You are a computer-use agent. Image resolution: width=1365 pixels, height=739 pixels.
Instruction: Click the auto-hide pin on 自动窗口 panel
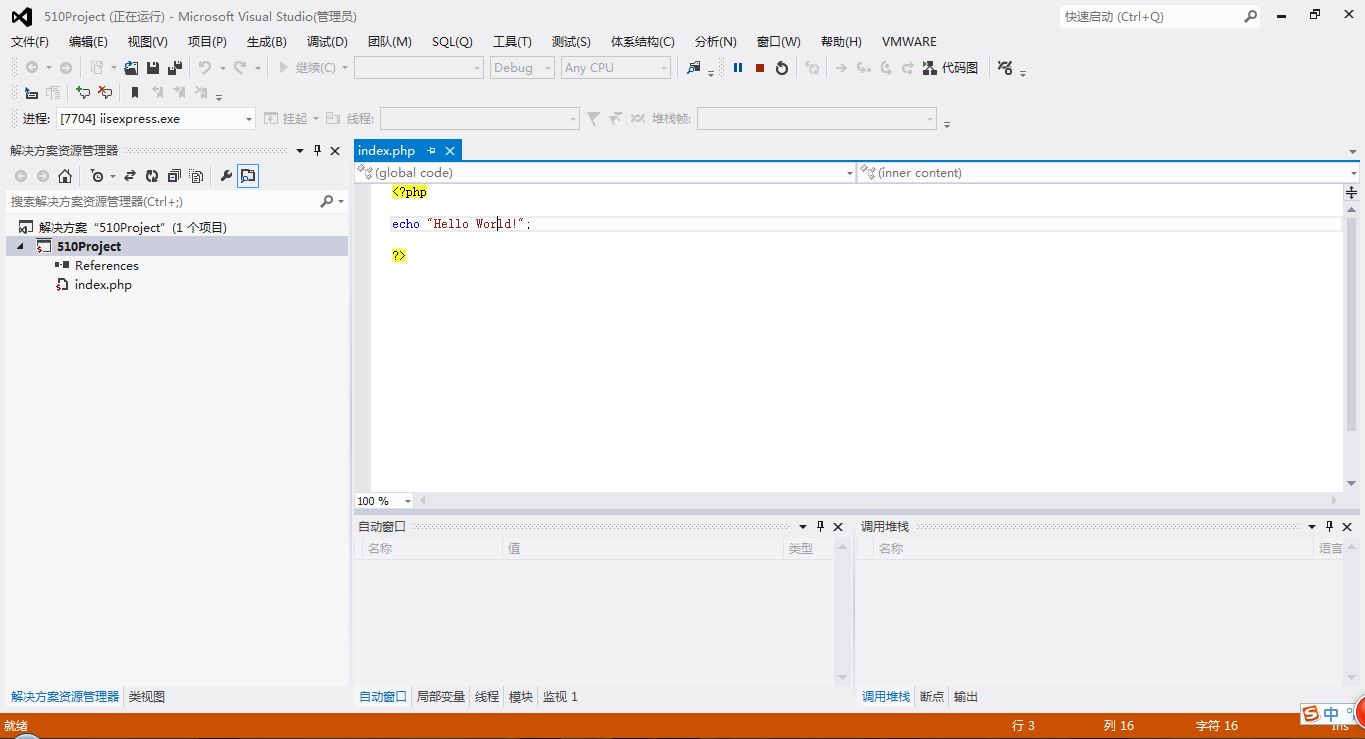(x=821, y=527)
